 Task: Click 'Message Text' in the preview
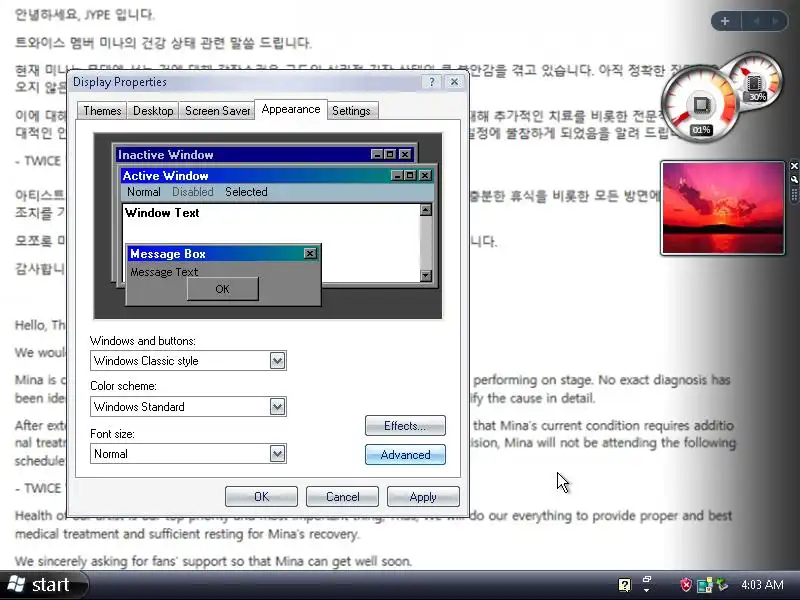pyautogui.click(x=164, y=272)
